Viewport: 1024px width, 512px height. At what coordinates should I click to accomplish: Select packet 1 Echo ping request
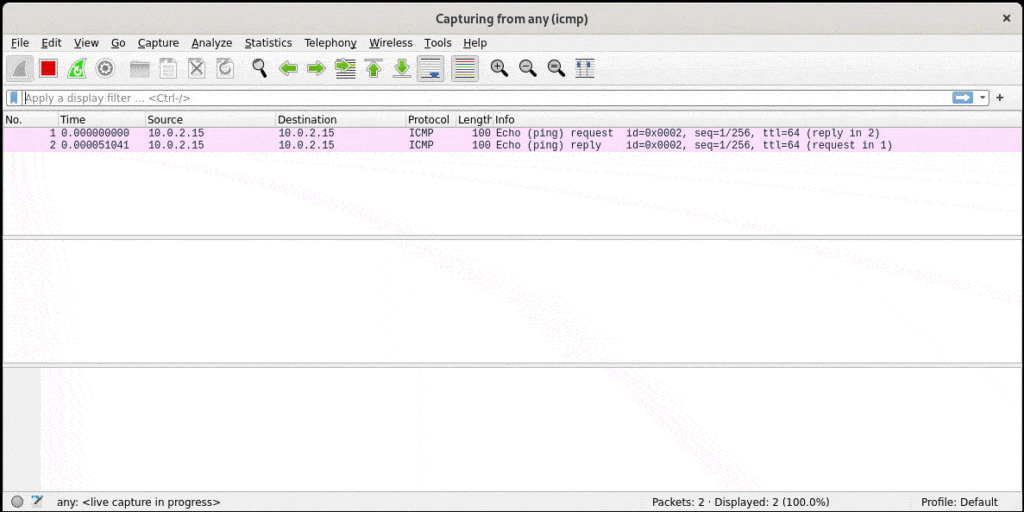click(x=513, y=133)
